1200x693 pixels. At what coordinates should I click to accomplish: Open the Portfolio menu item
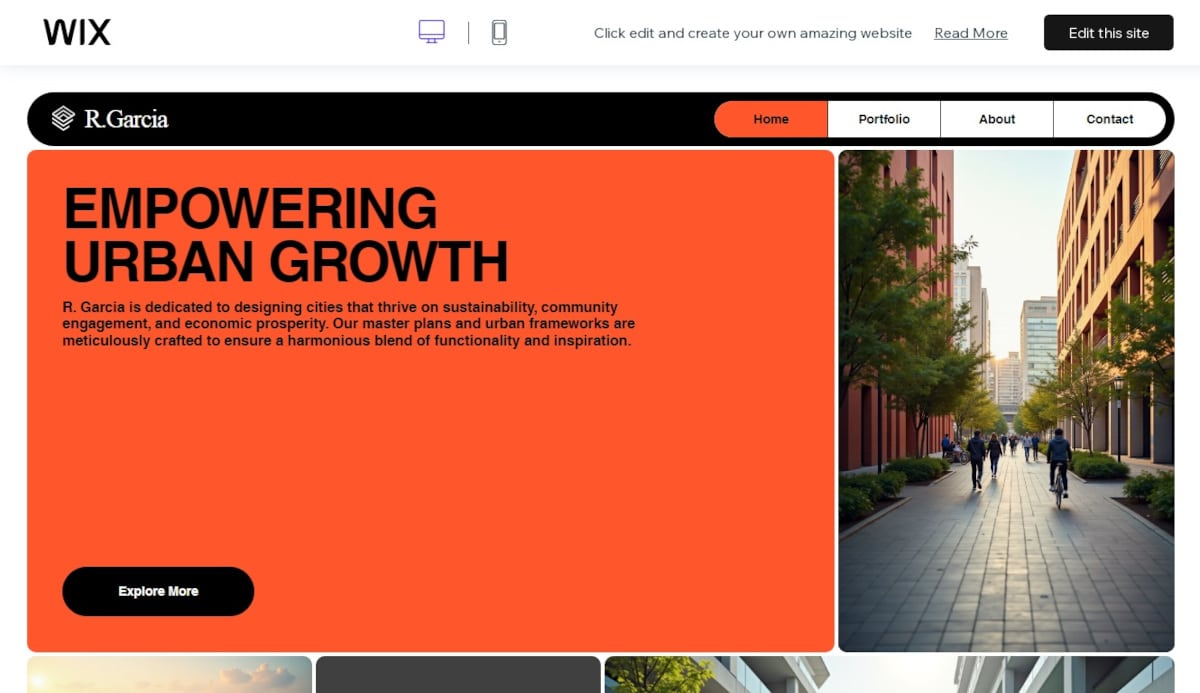(884, 119)
